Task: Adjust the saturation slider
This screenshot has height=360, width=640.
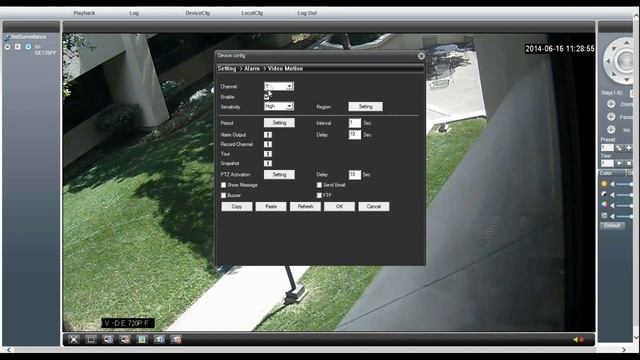Action: (x=624, y=206)
